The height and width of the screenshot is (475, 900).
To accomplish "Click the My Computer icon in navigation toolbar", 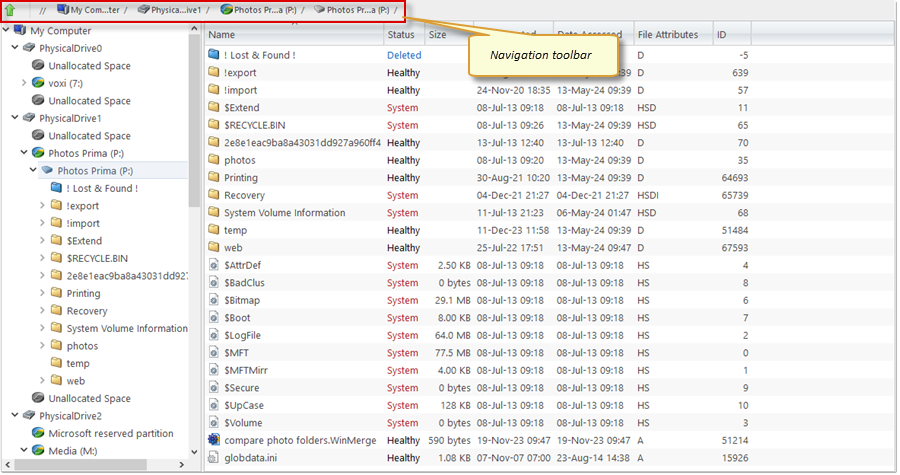I will pyautogui.click(x=63, y=9).
